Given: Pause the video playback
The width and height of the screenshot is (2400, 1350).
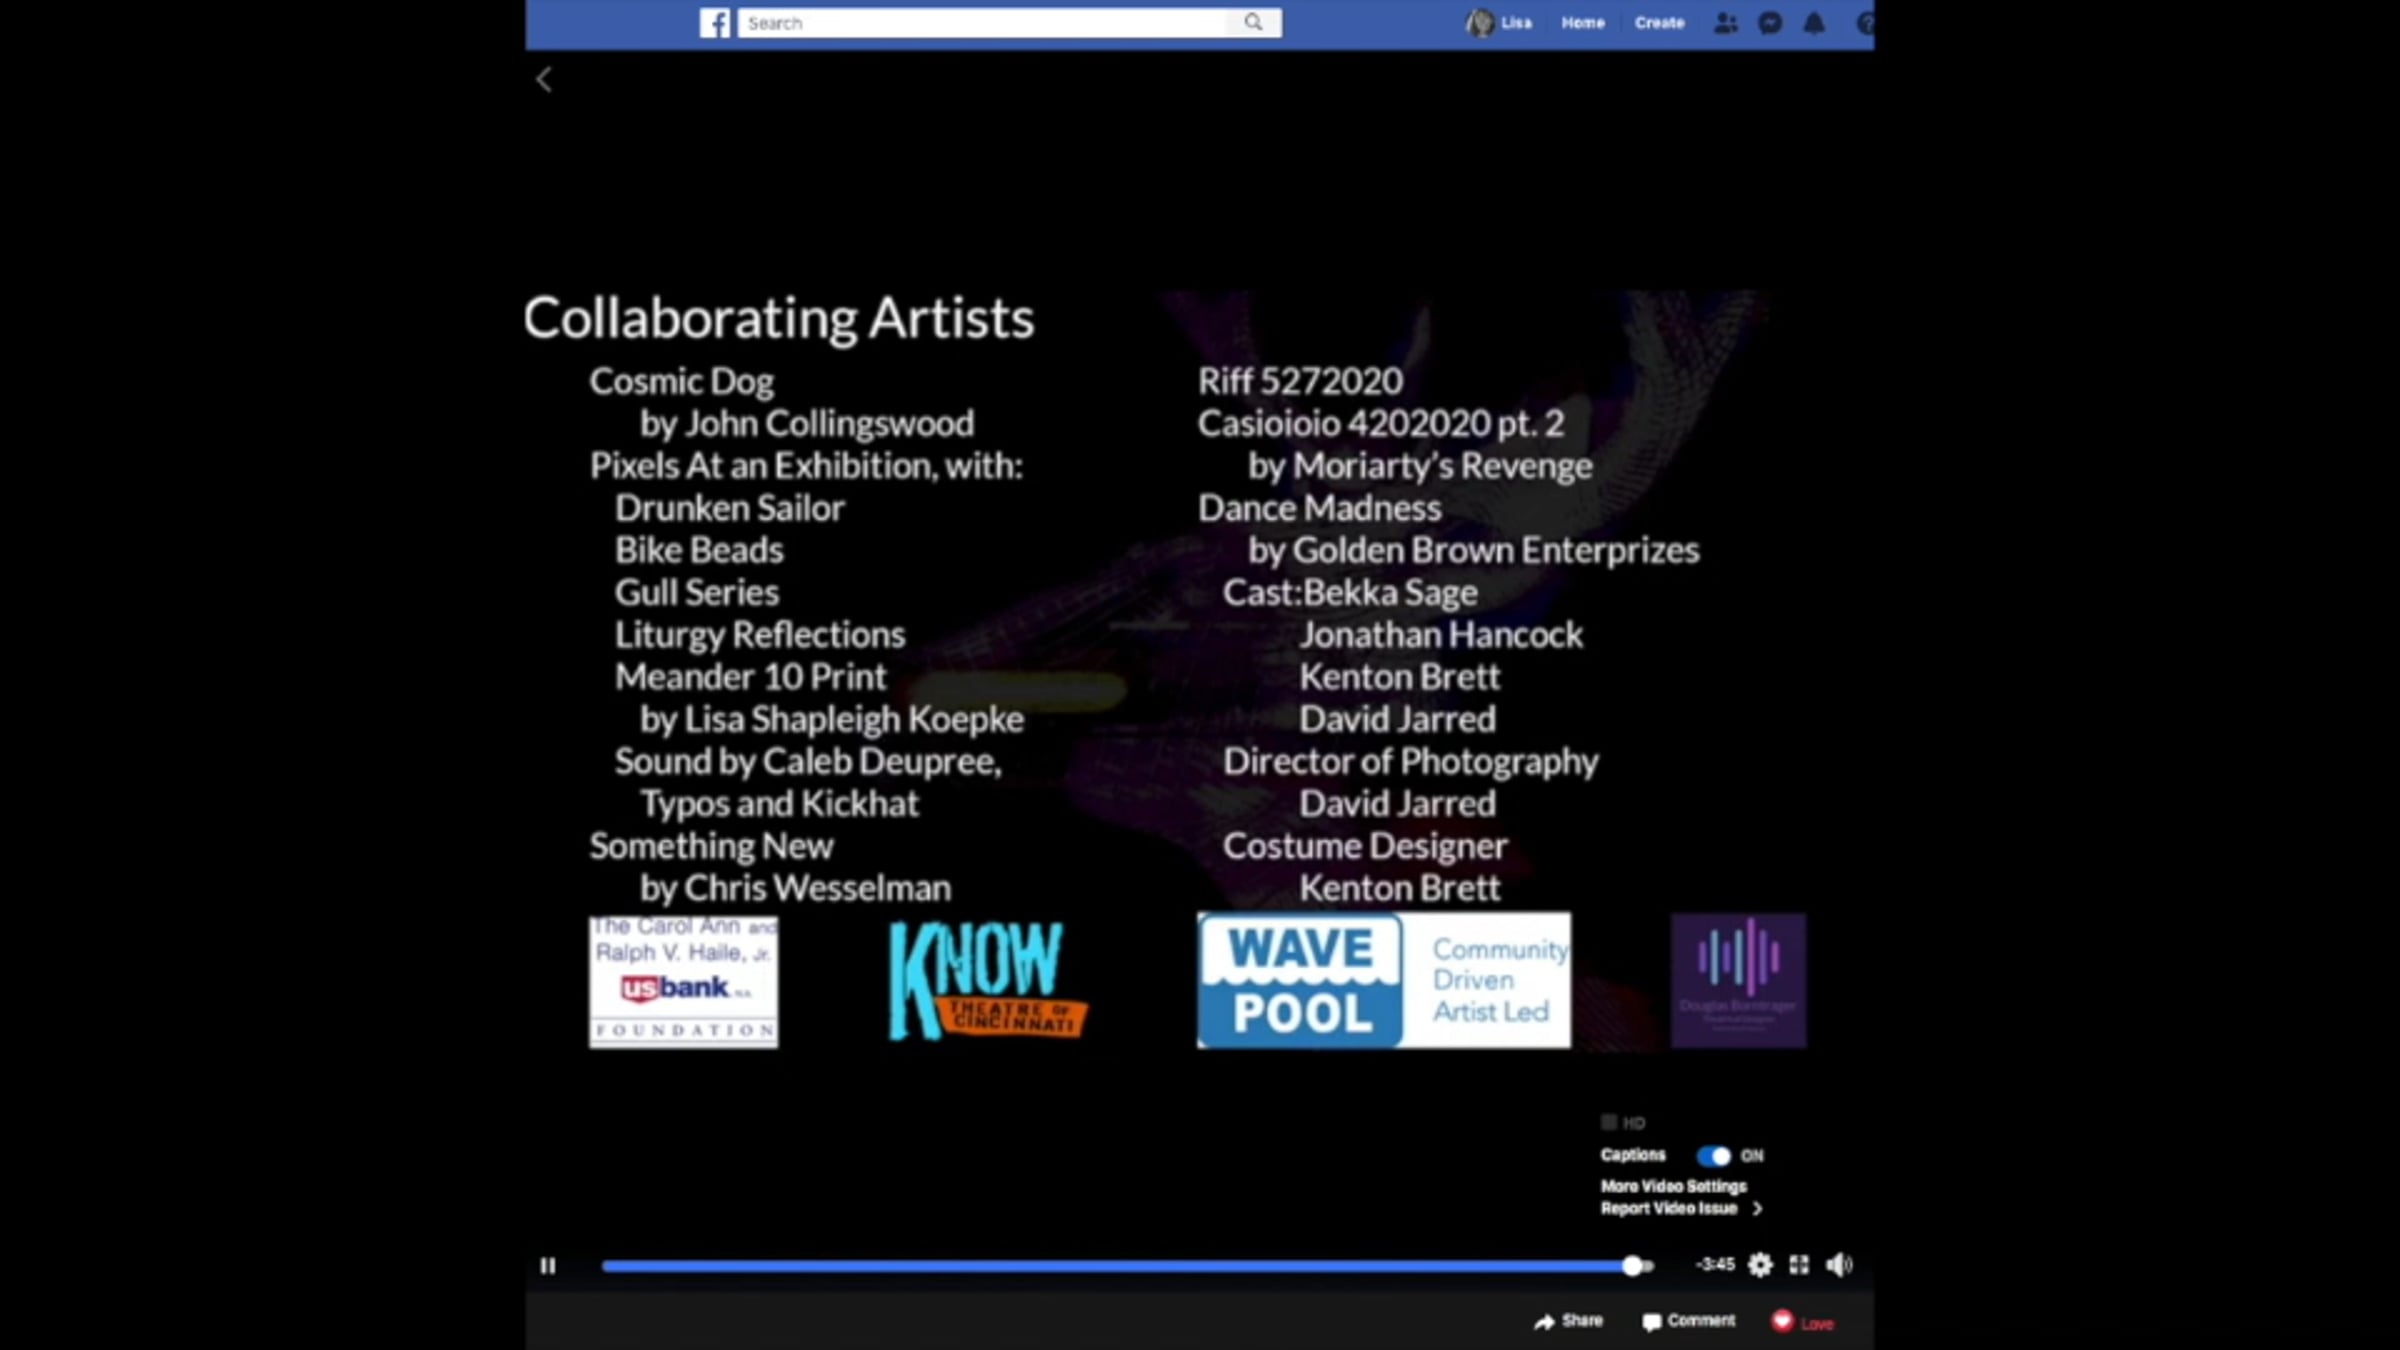Looking at the screenshot, I should click(x=548, y=1266).
